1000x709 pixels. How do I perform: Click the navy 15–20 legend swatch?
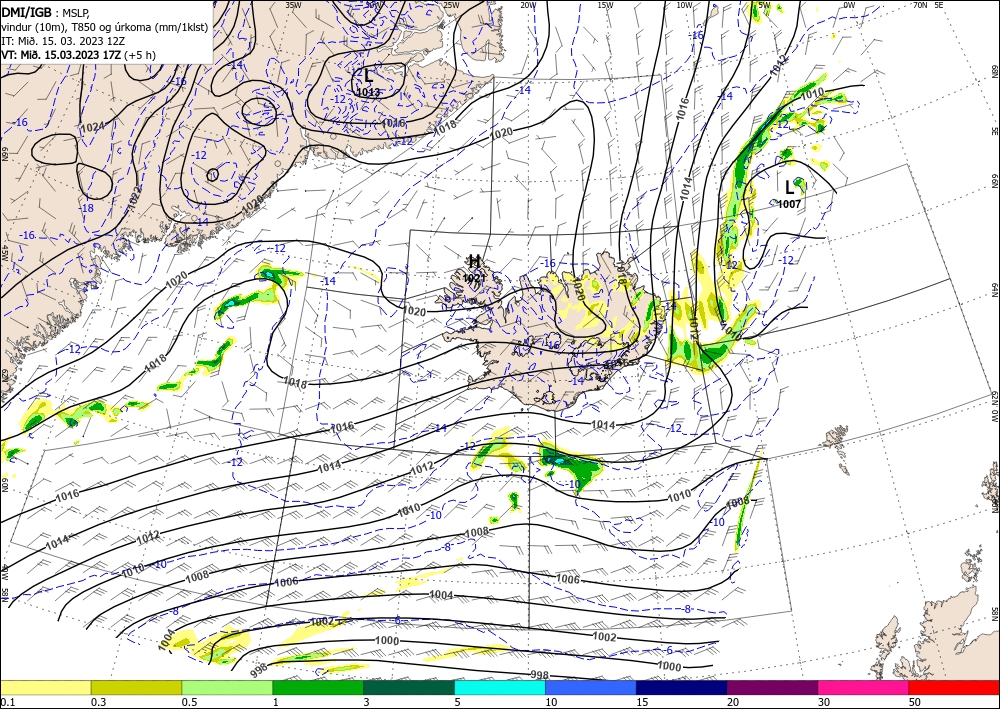coord(682,687)
